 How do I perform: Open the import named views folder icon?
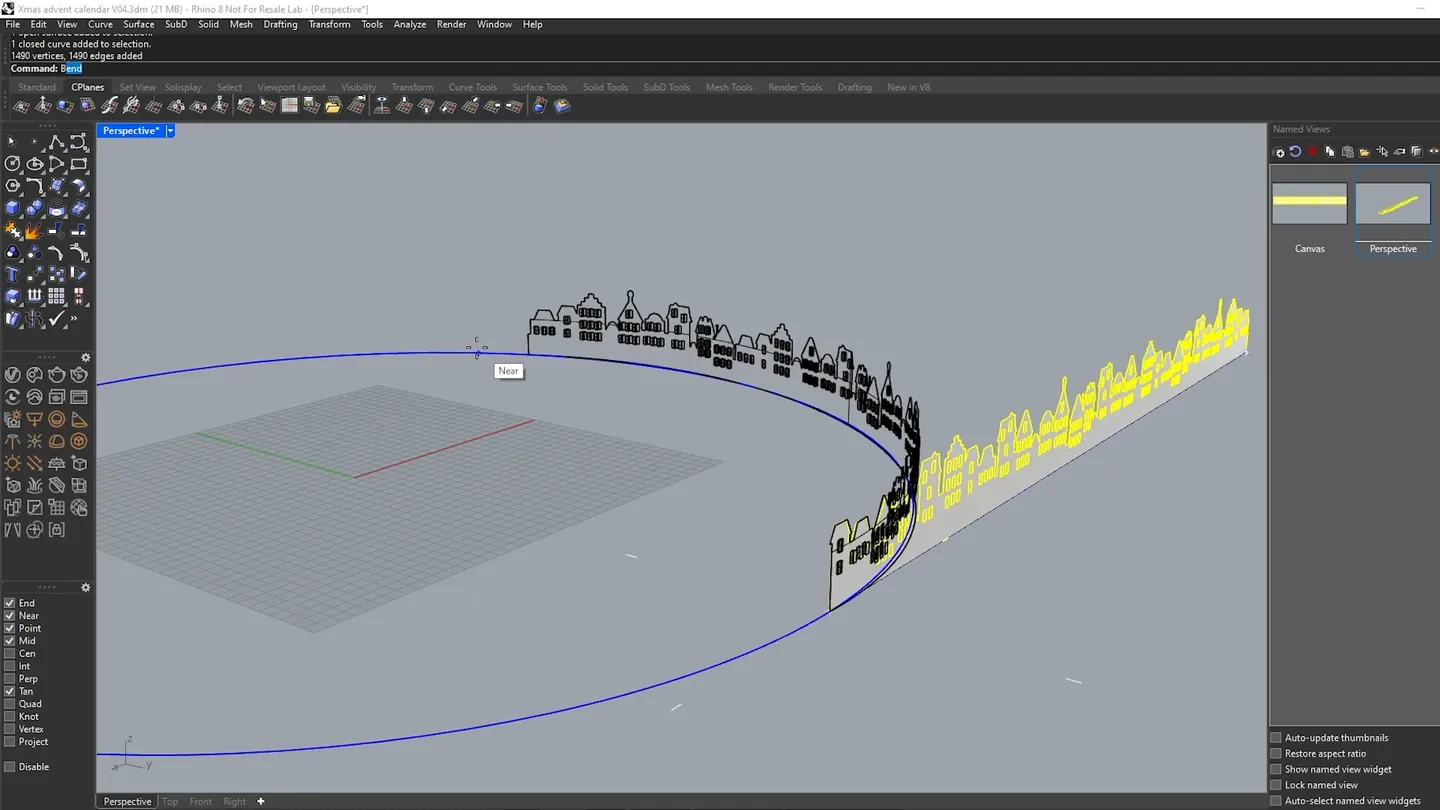tap(1364, 152)
